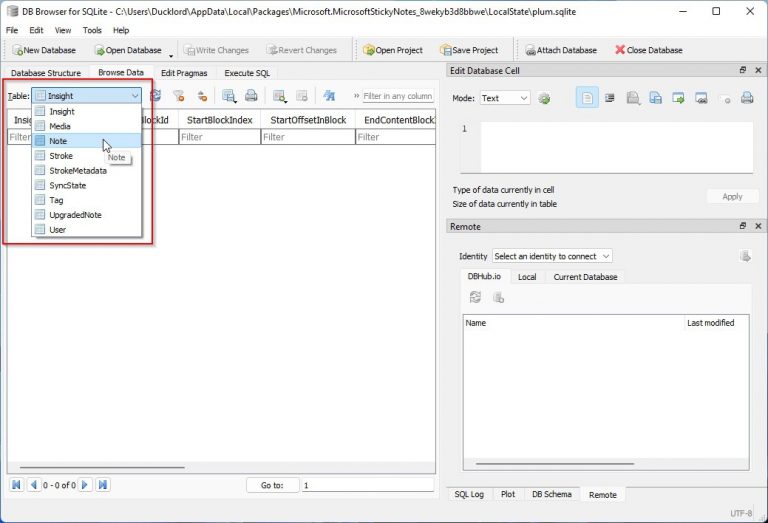
Task: Select Media from the table list
Action: (87, 126)
